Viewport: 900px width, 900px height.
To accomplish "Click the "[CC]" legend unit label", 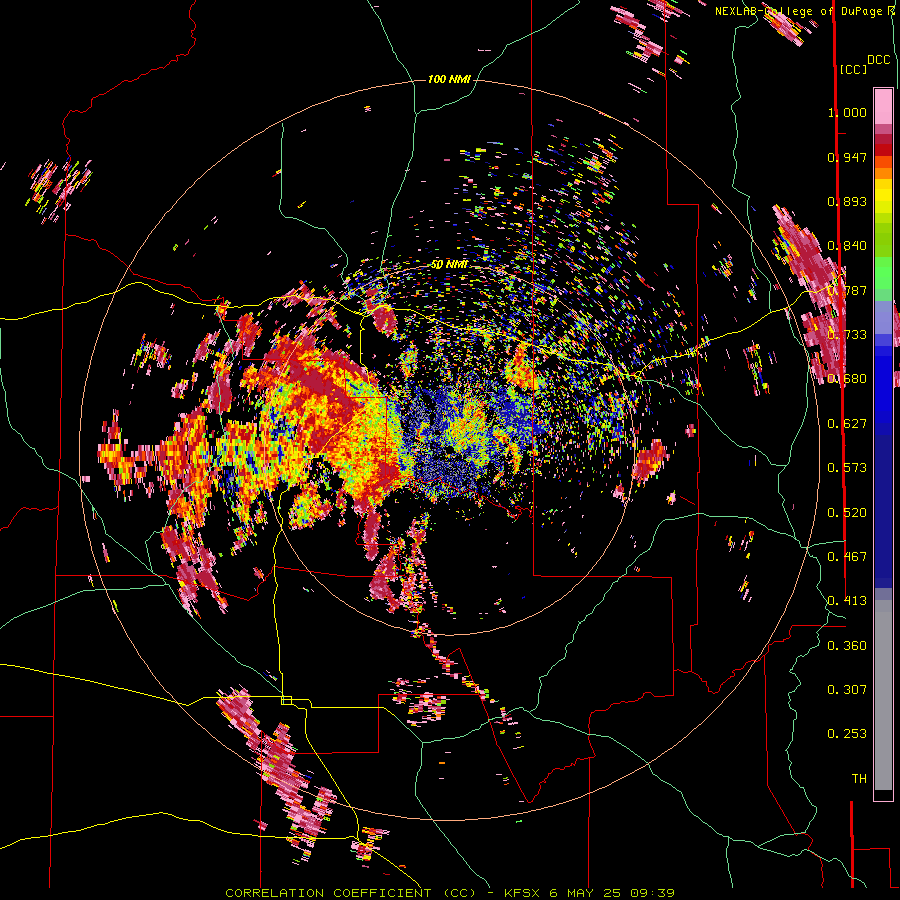I will 853,70.
